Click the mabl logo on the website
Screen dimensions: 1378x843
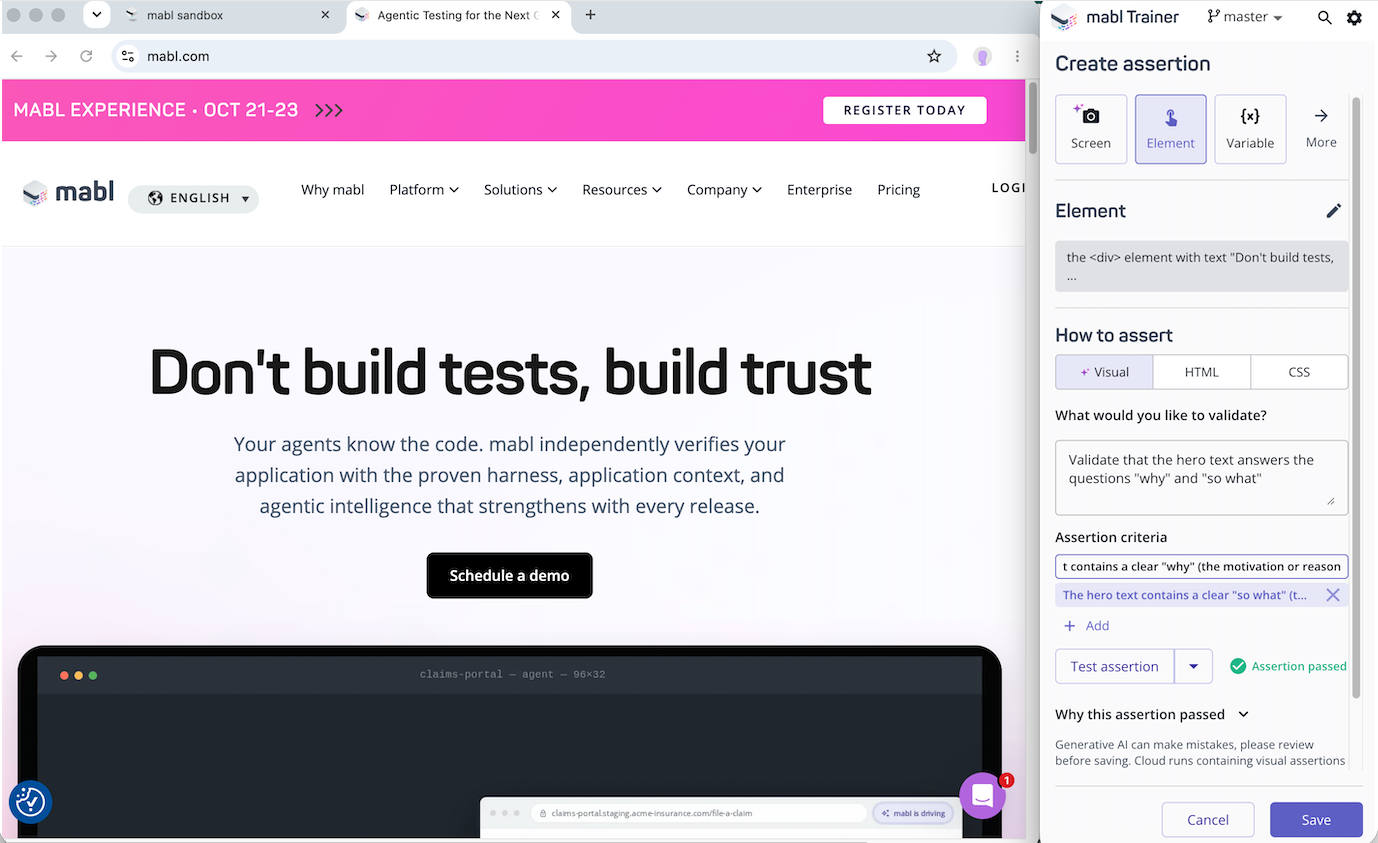pyautogui.click(x=68, y=192)
